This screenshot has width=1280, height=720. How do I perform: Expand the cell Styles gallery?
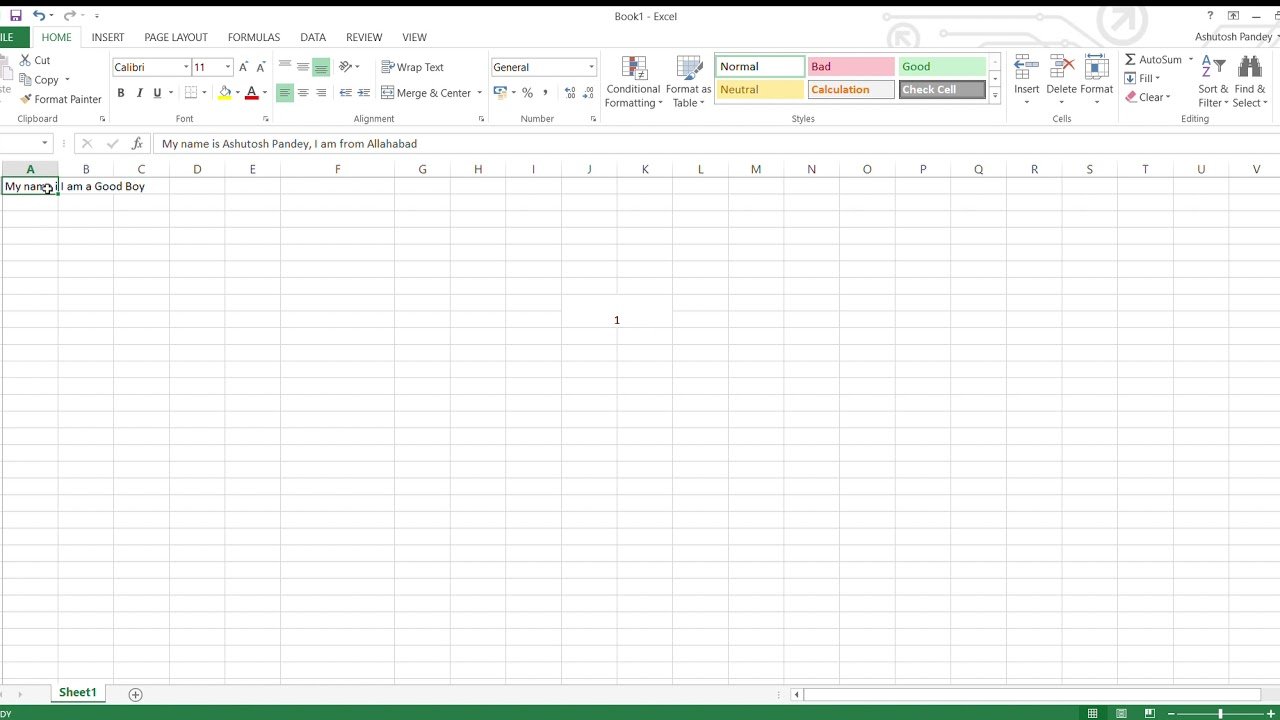point(995,95)
